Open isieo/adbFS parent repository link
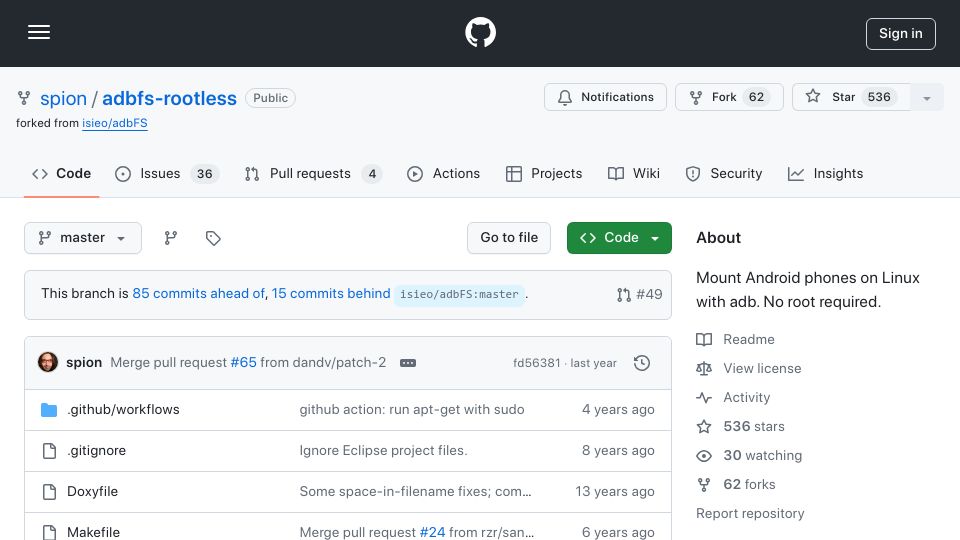This screenshot has height=540, width=960. (115, 123)
